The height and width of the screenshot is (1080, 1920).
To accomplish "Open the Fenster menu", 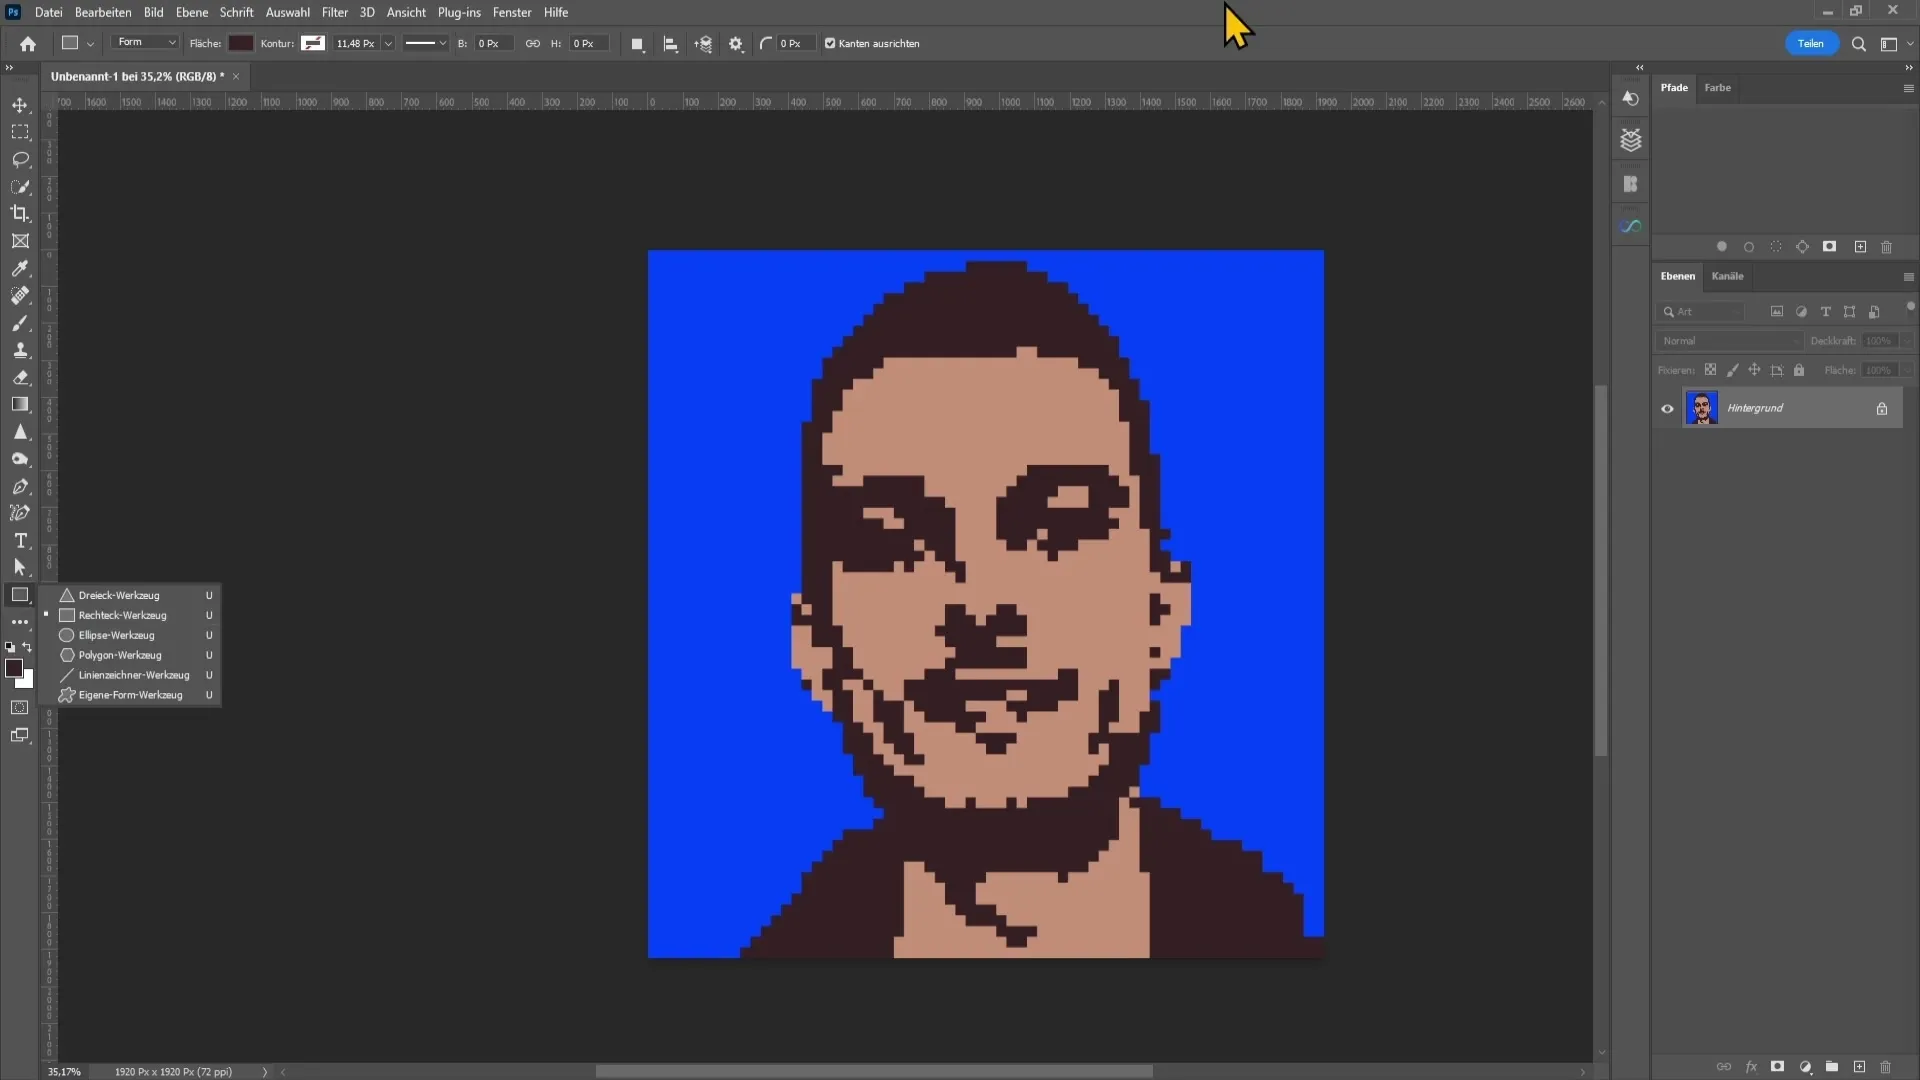I will [x=512, y=12].
